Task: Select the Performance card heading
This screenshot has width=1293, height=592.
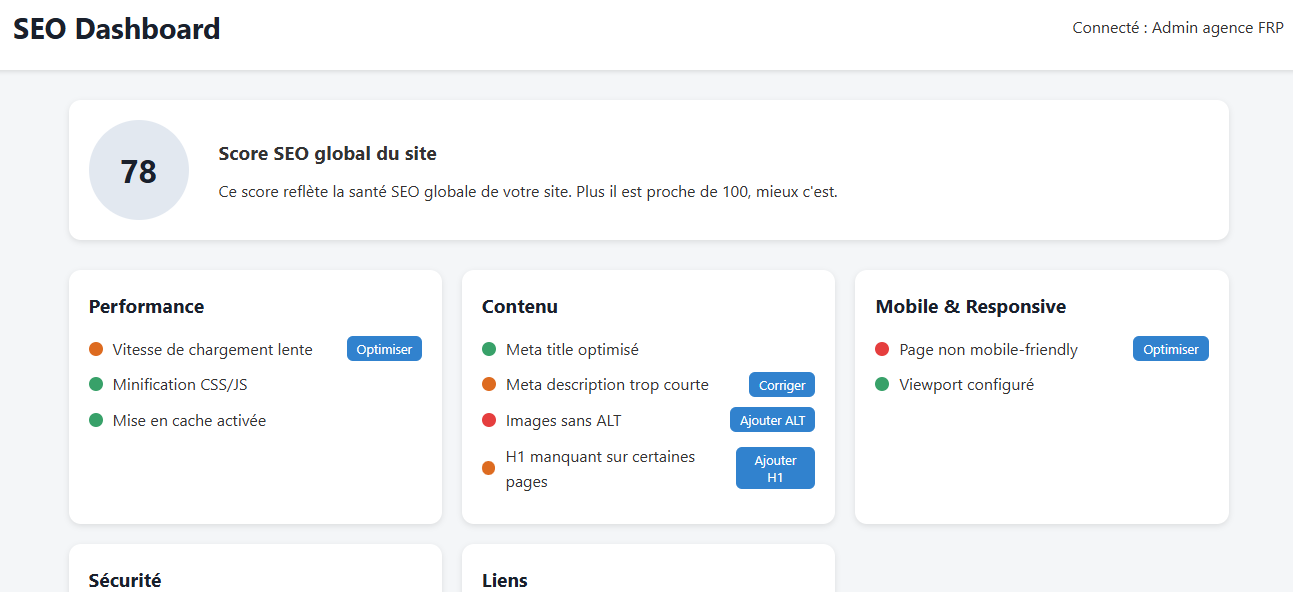Action: [146, 306]
